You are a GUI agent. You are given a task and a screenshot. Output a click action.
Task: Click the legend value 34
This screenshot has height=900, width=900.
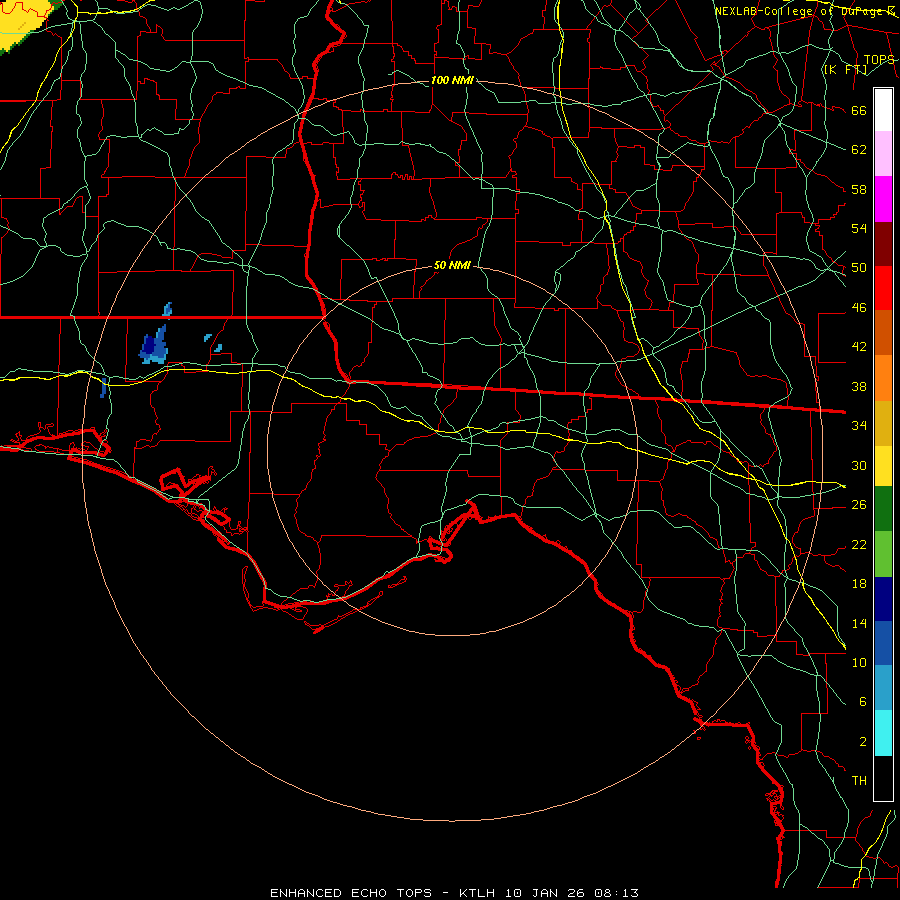coord(859,426)
